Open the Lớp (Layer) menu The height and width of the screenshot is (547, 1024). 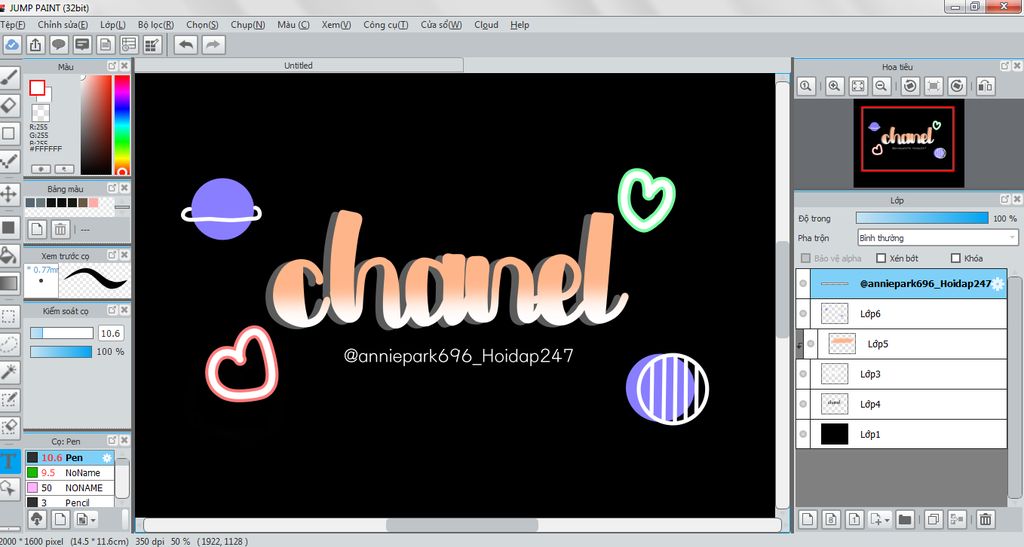pos(113,25)
